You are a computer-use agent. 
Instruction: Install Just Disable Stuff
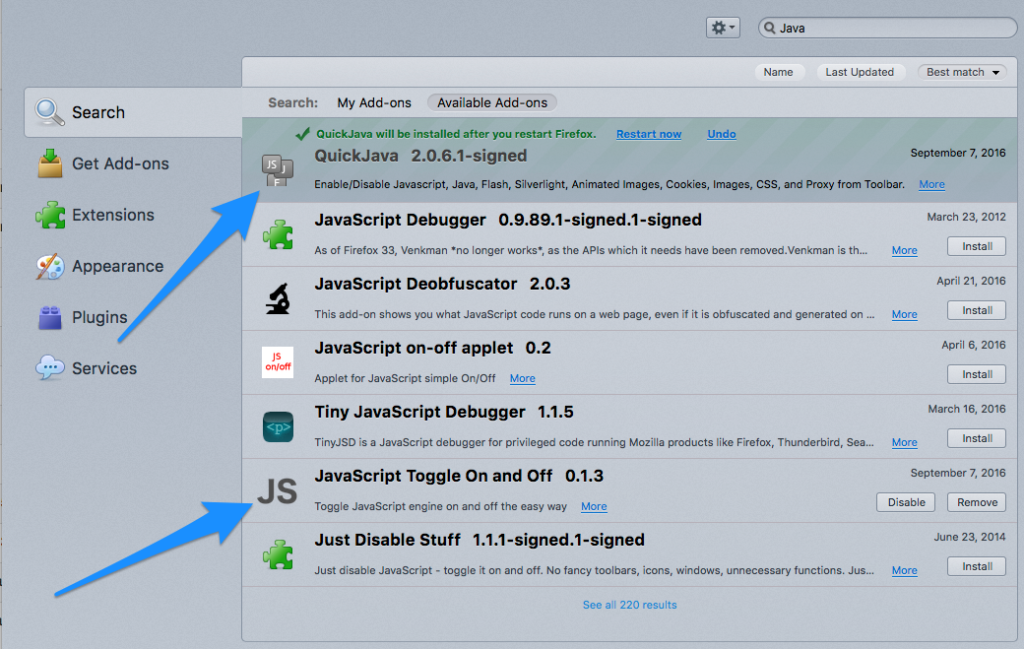[x=976, y=566]
